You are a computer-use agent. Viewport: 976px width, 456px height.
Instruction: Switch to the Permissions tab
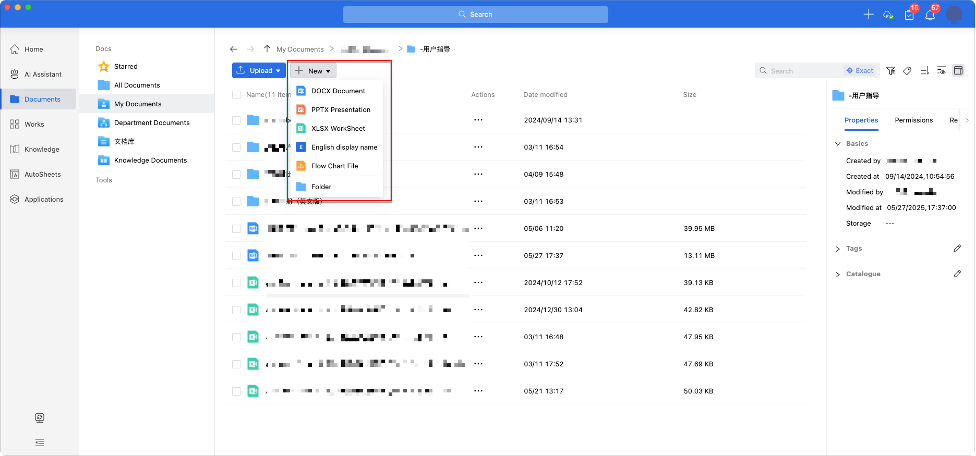(913, 120)
